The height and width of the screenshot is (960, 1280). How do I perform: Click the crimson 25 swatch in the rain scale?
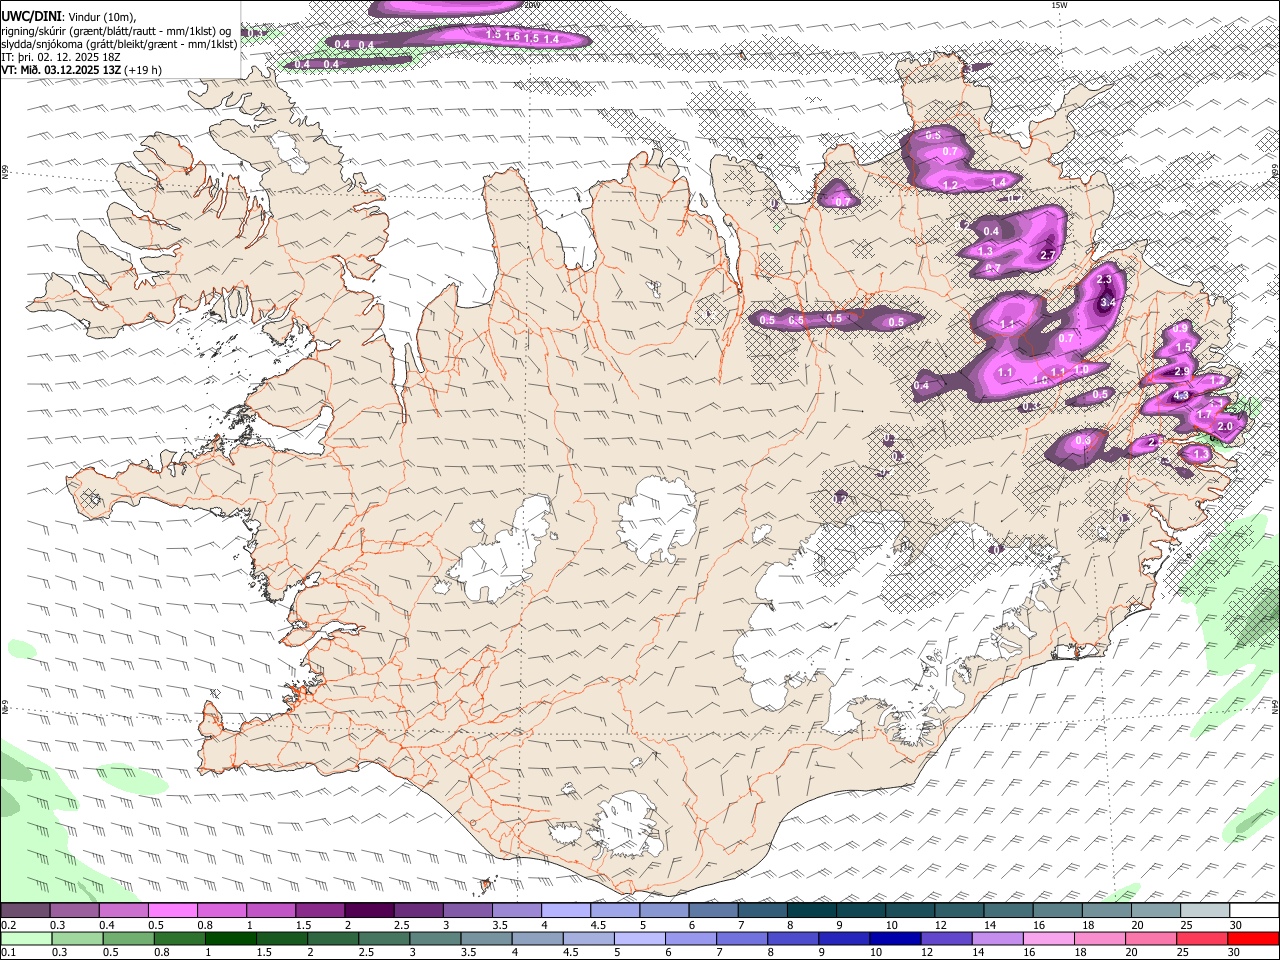click(x=1200, y=938)
